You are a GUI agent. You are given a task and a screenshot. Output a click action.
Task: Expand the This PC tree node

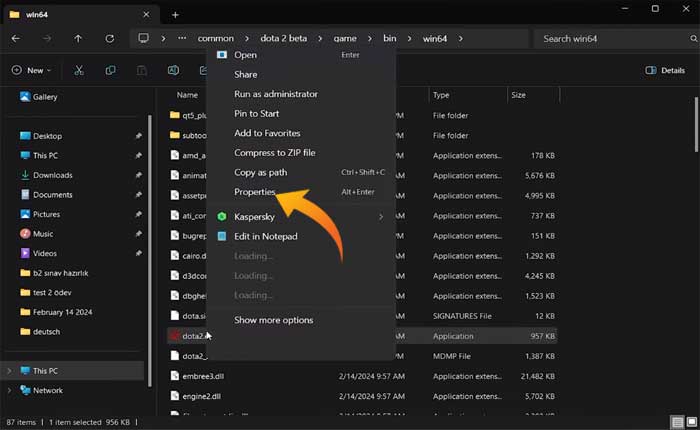click(10, 371)
